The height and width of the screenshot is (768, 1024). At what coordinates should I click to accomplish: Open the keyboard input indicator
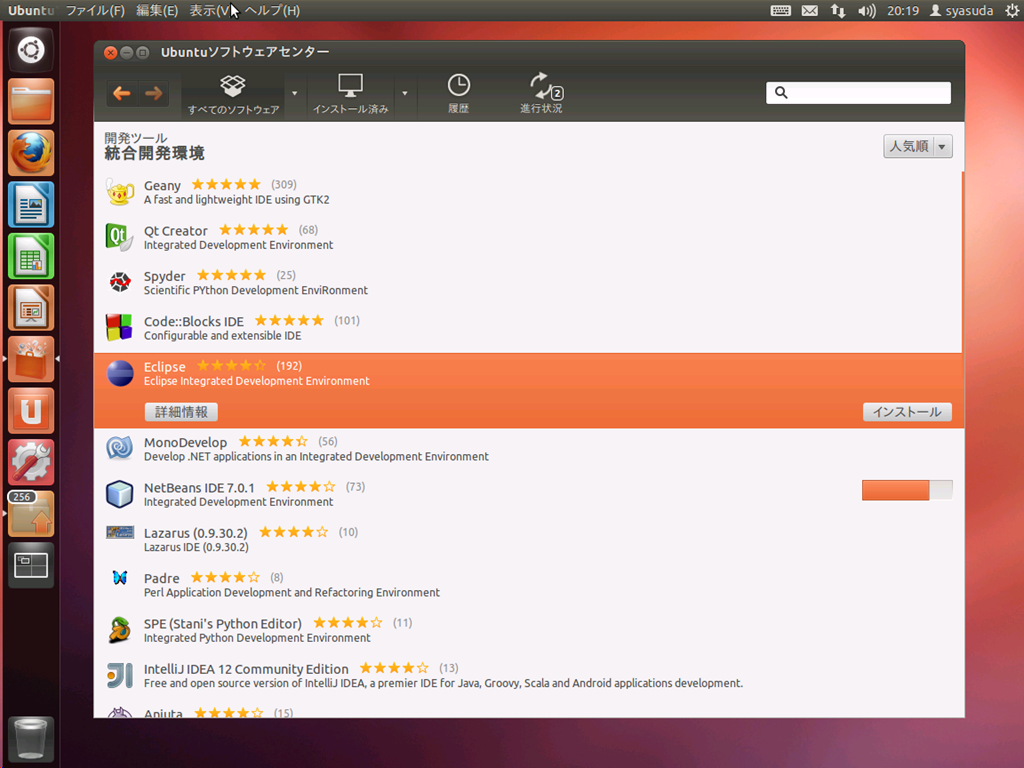click(780, 10)
